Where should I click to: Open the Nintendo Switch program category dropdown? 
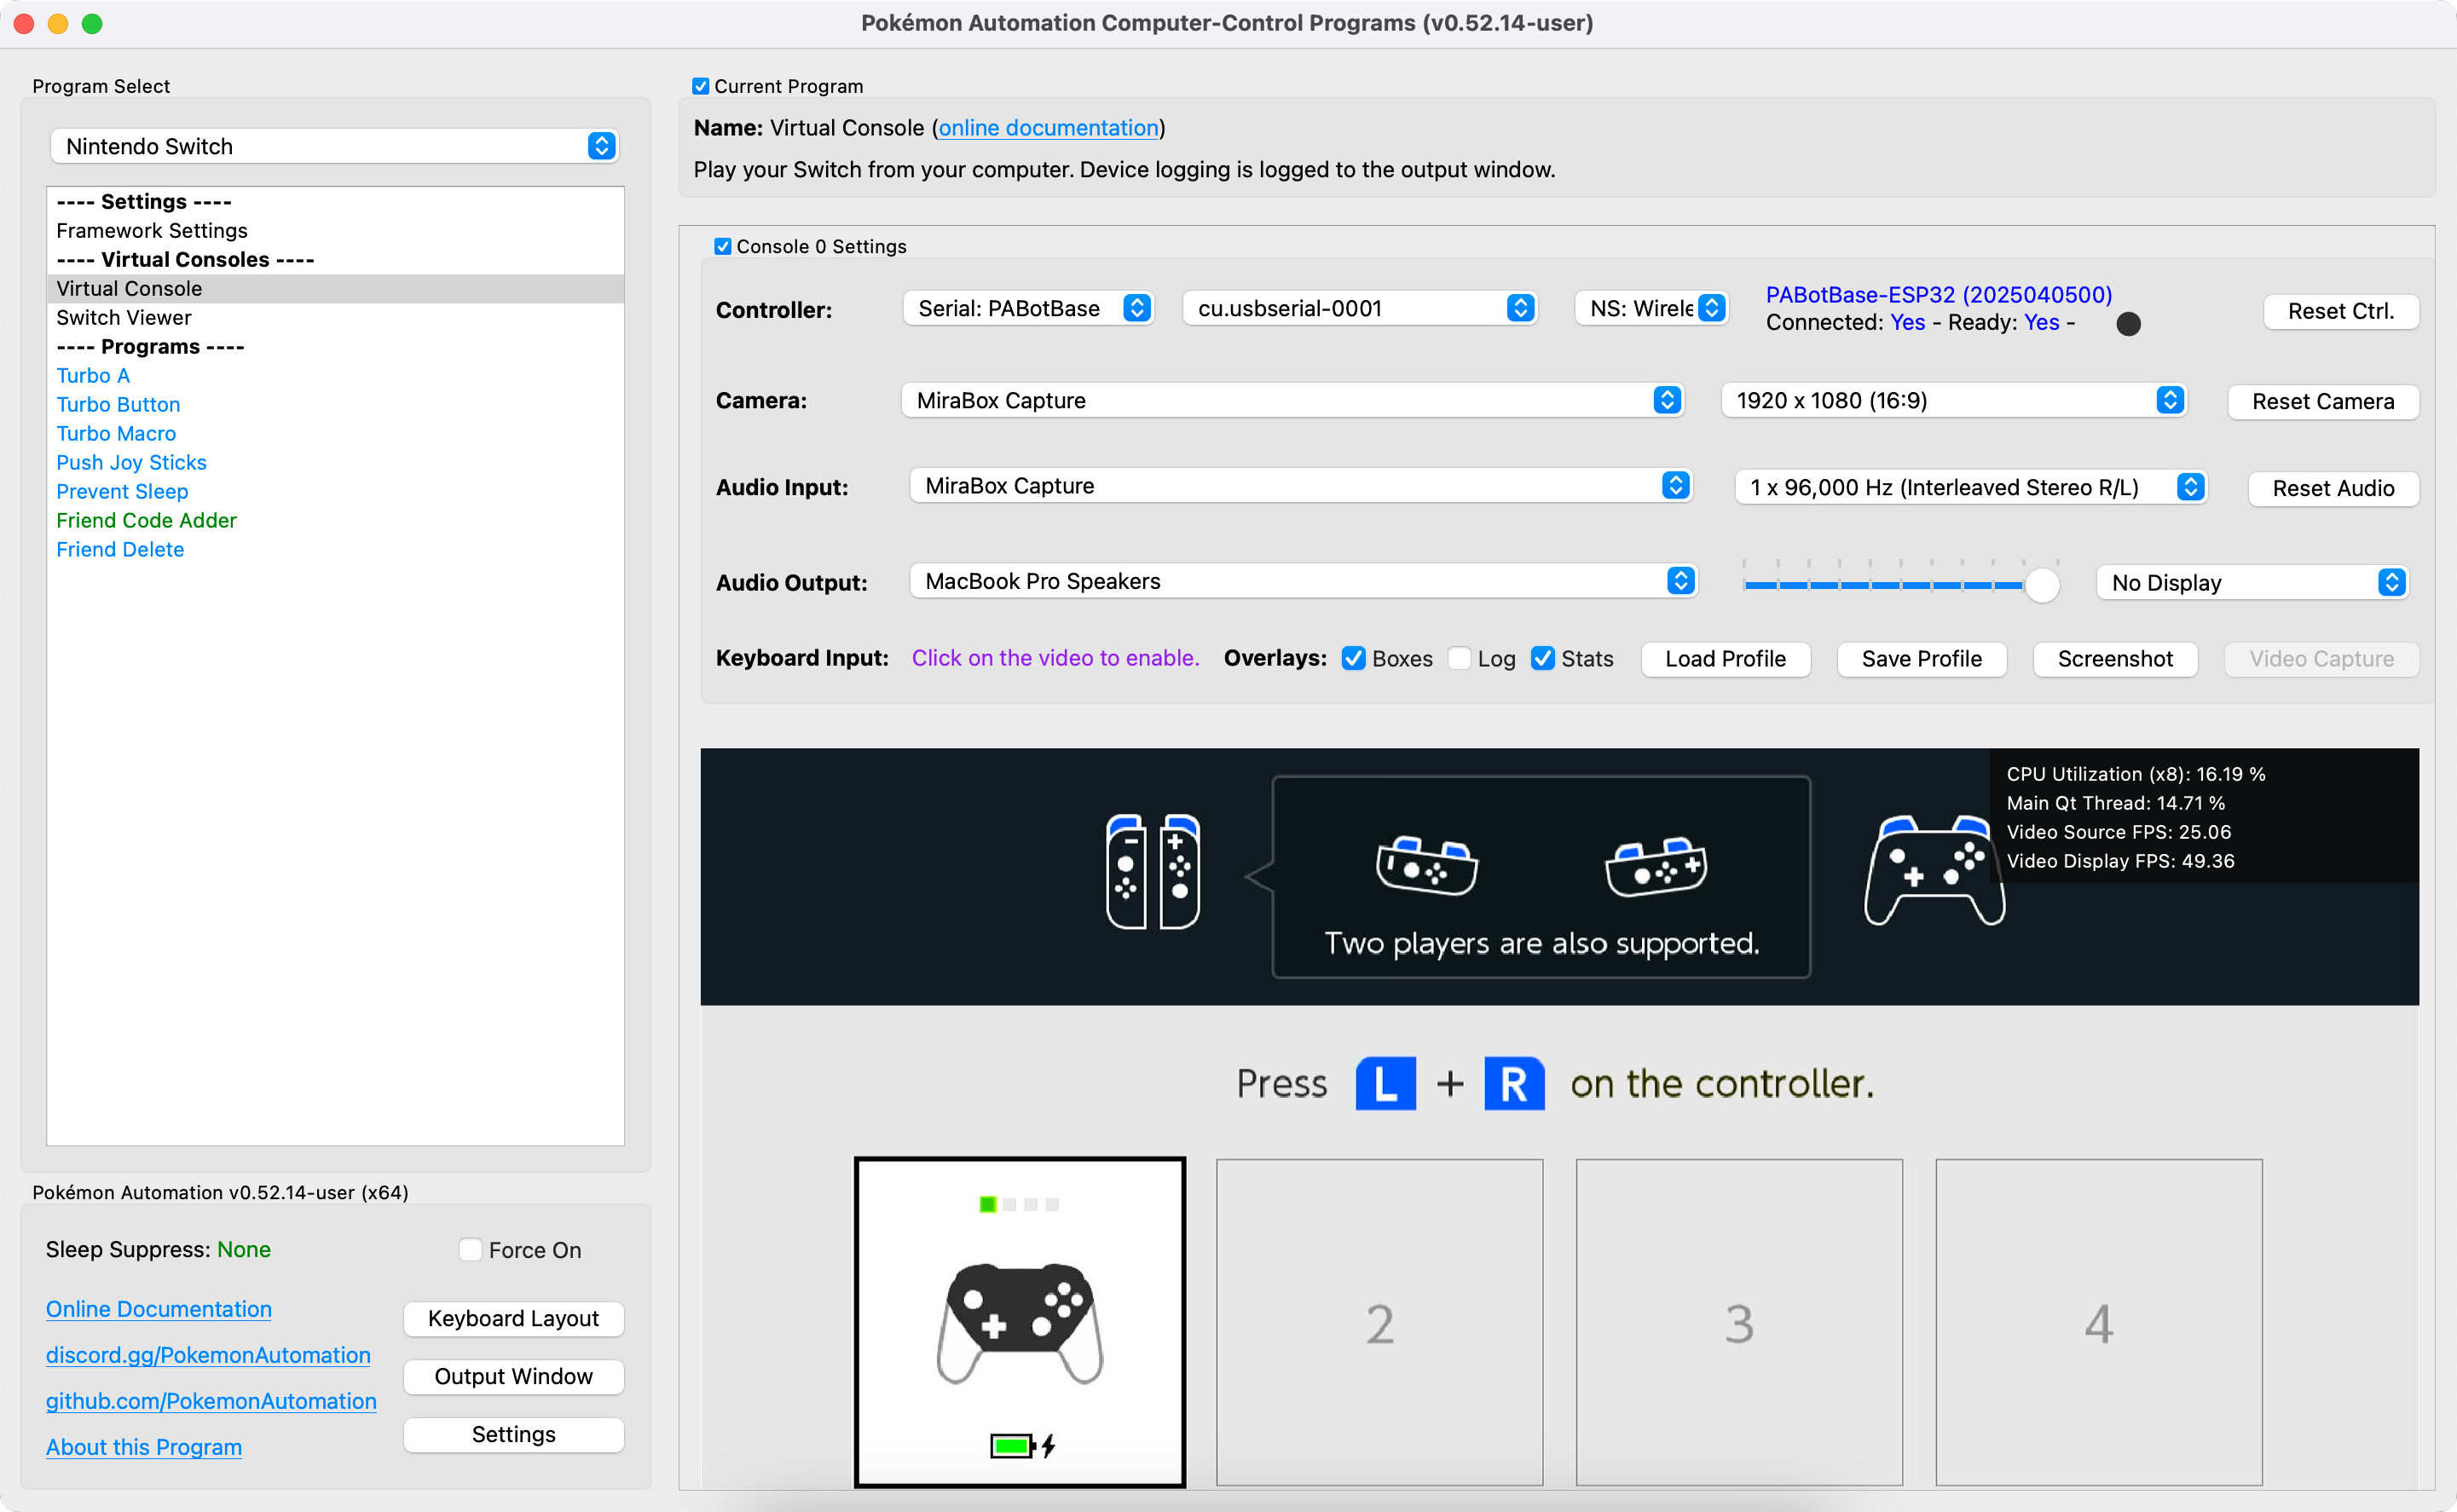point(334,146)
